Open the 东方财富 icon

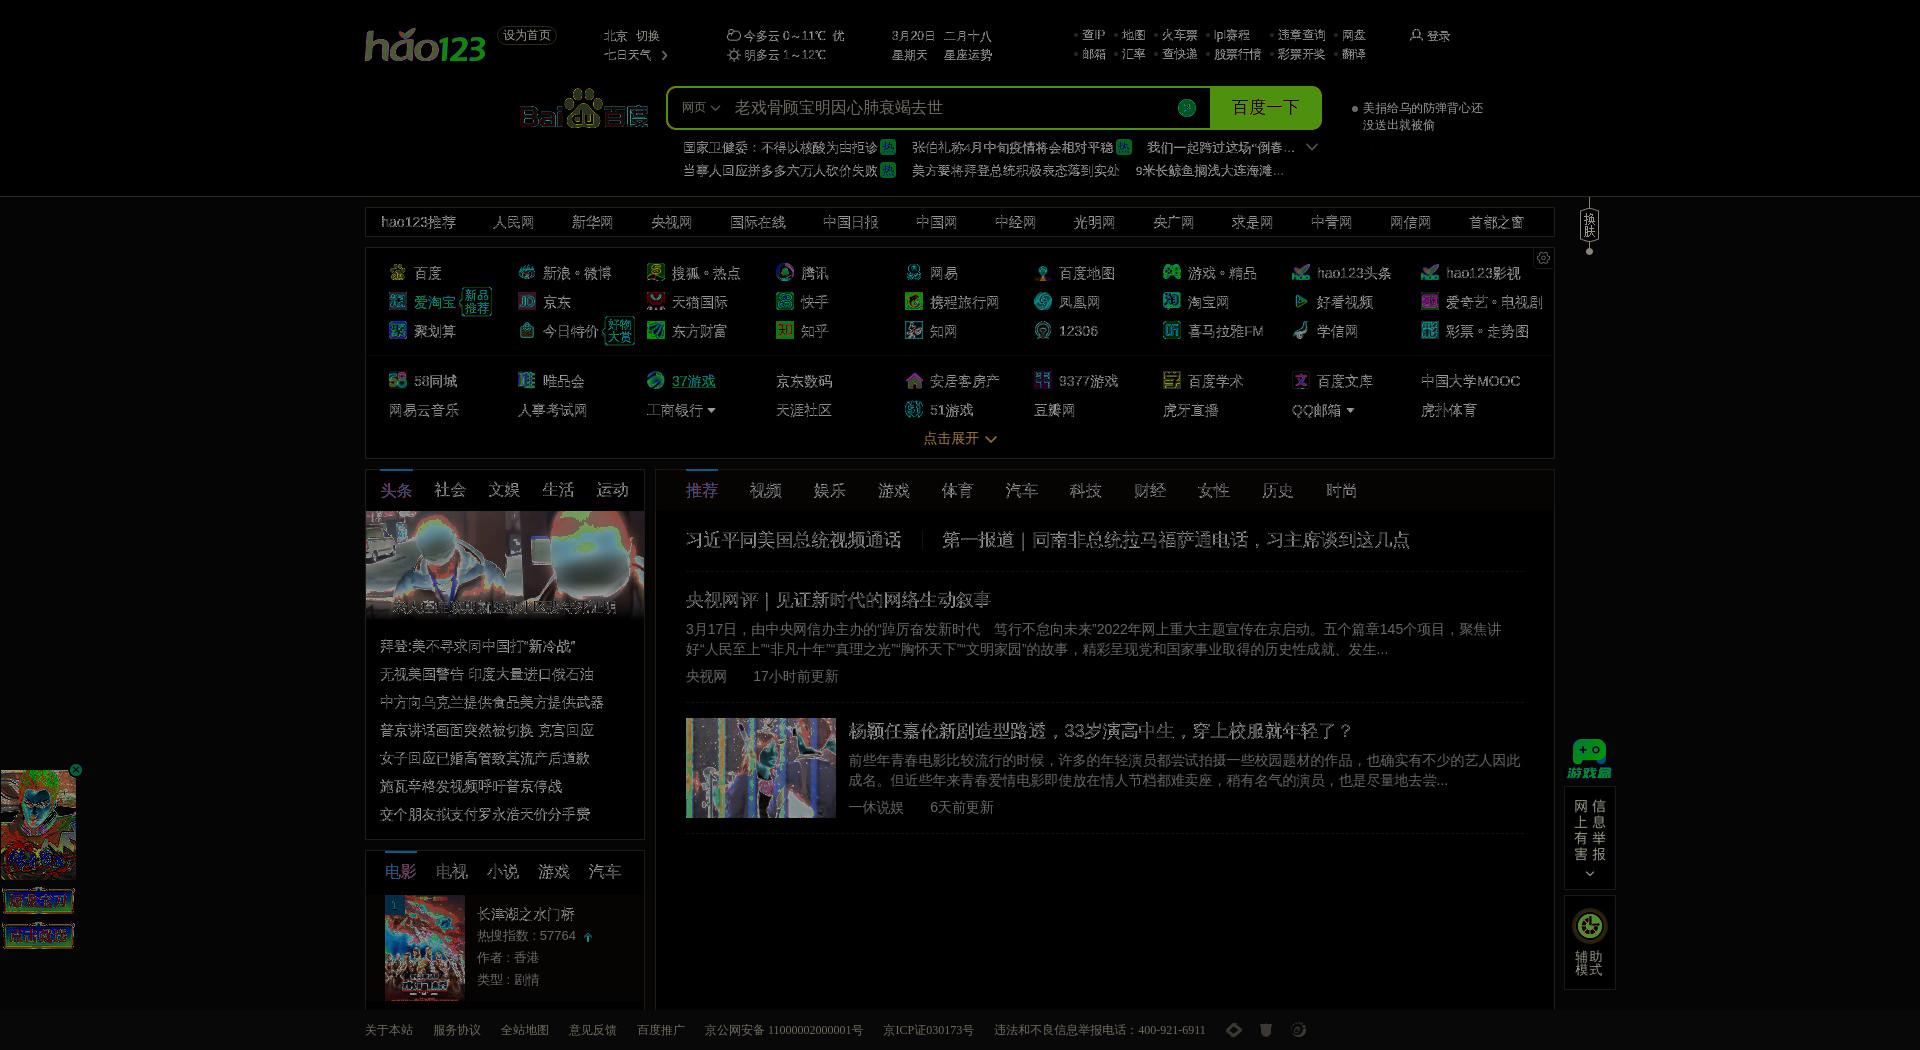point(655,330)
